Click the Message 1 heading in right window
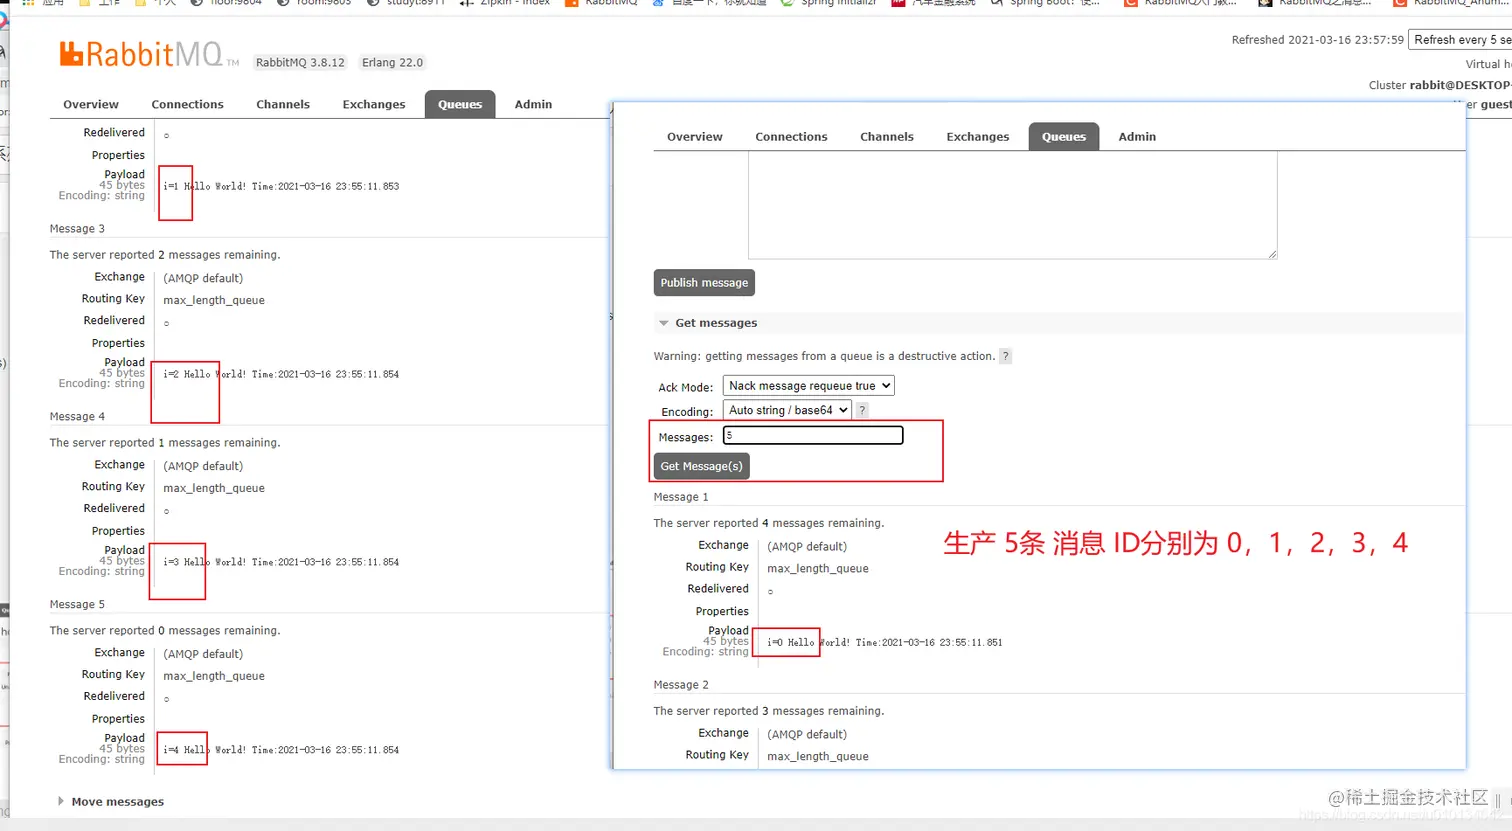The image size is (1512, 831). click(681, 497)
